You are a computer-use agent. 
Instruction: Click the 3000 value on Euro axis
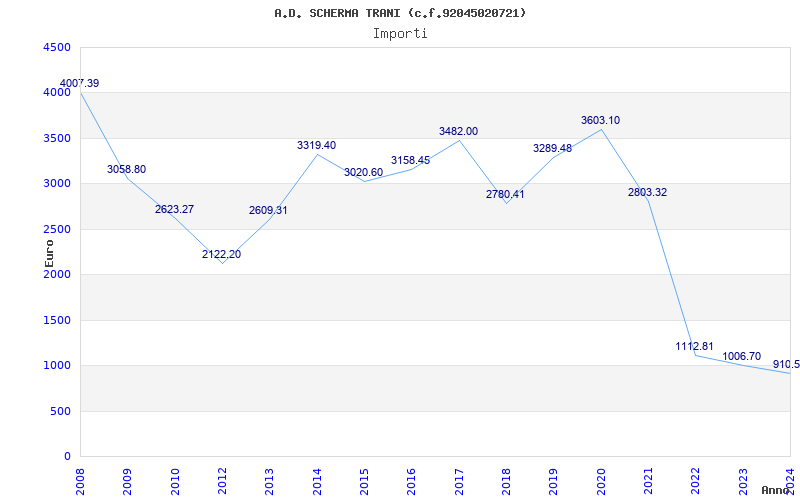(57, 184)
